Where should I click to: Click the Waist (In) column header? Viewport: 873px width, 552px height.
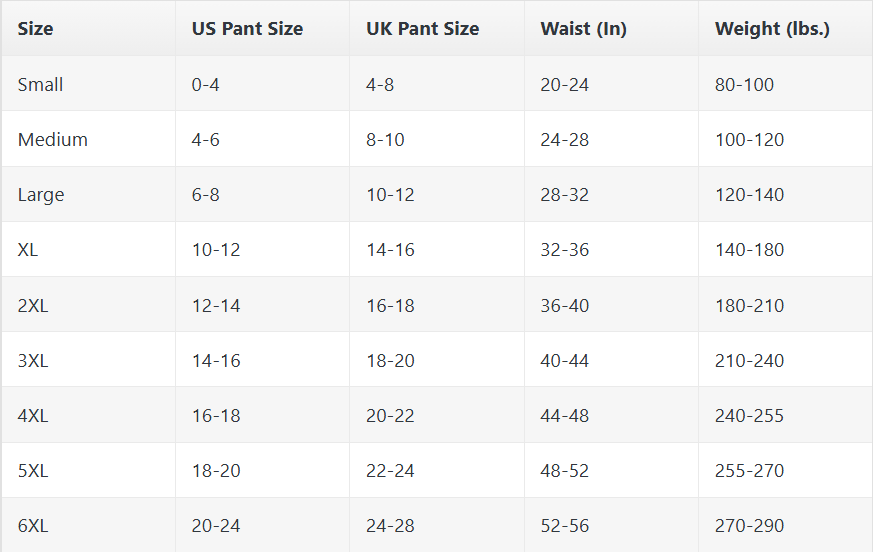pos(583,29)
